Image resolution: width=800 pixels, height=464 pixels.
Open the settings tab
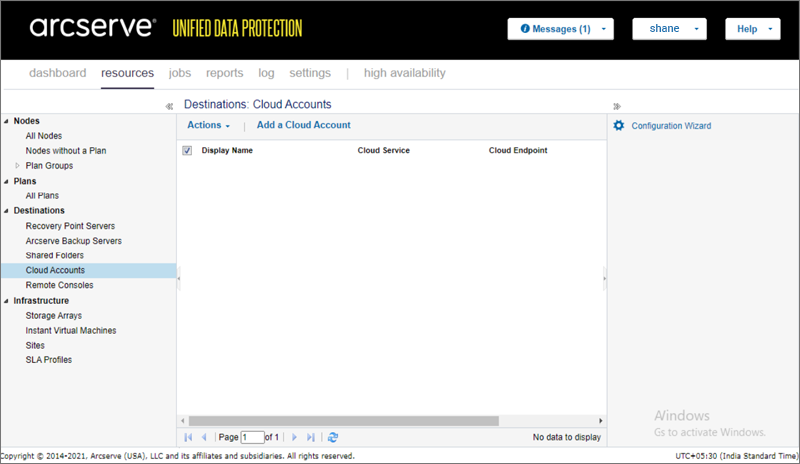[310, 73]
